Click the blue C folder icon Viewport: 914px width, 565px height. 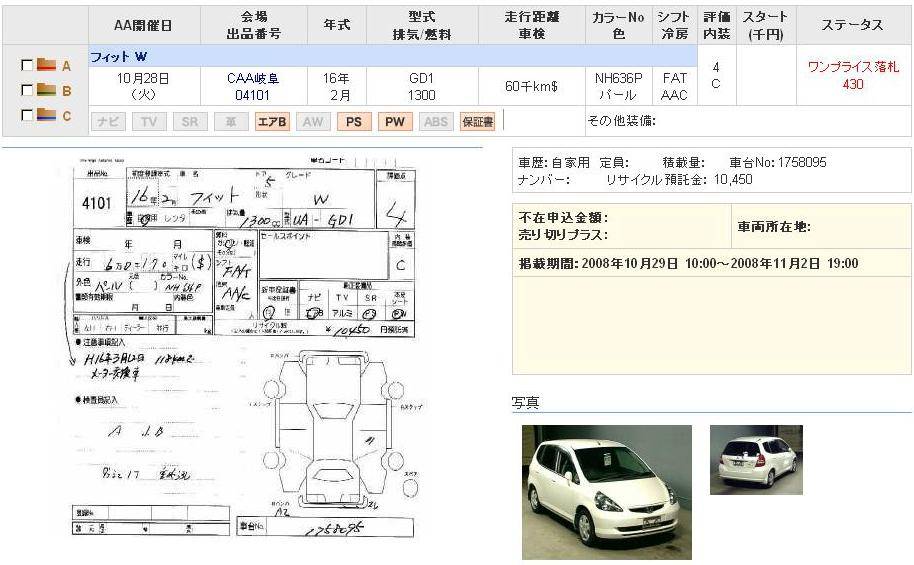46,114
